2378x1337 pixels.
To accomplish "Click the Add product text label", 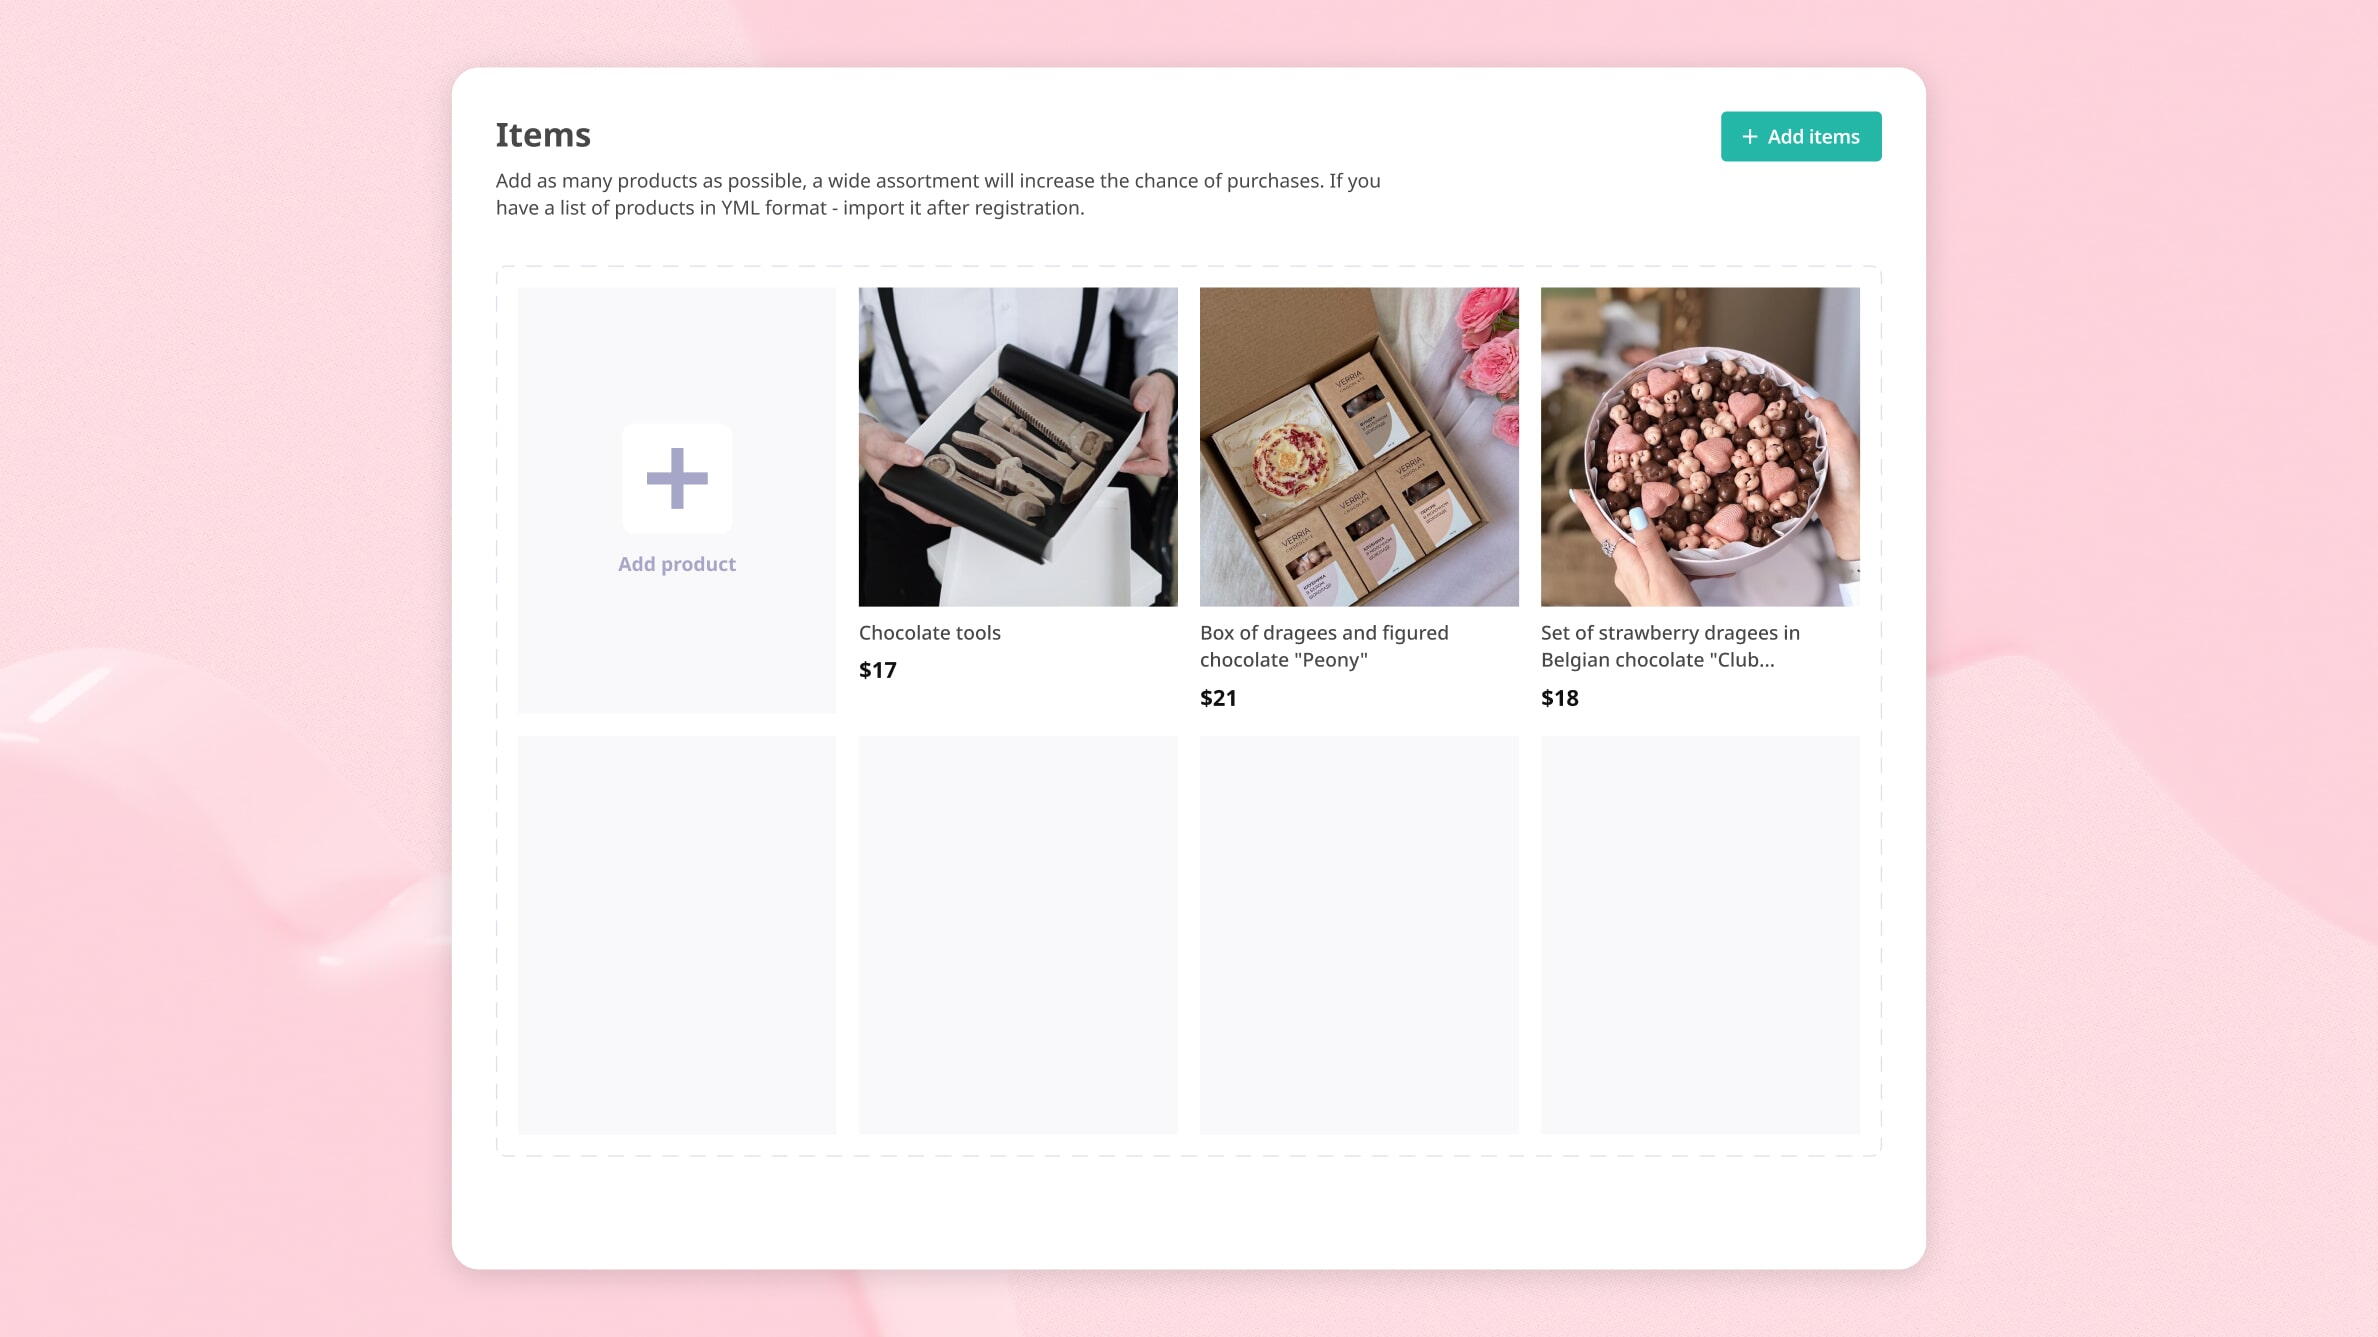I will pyautogui.click(x=676, y=563).
